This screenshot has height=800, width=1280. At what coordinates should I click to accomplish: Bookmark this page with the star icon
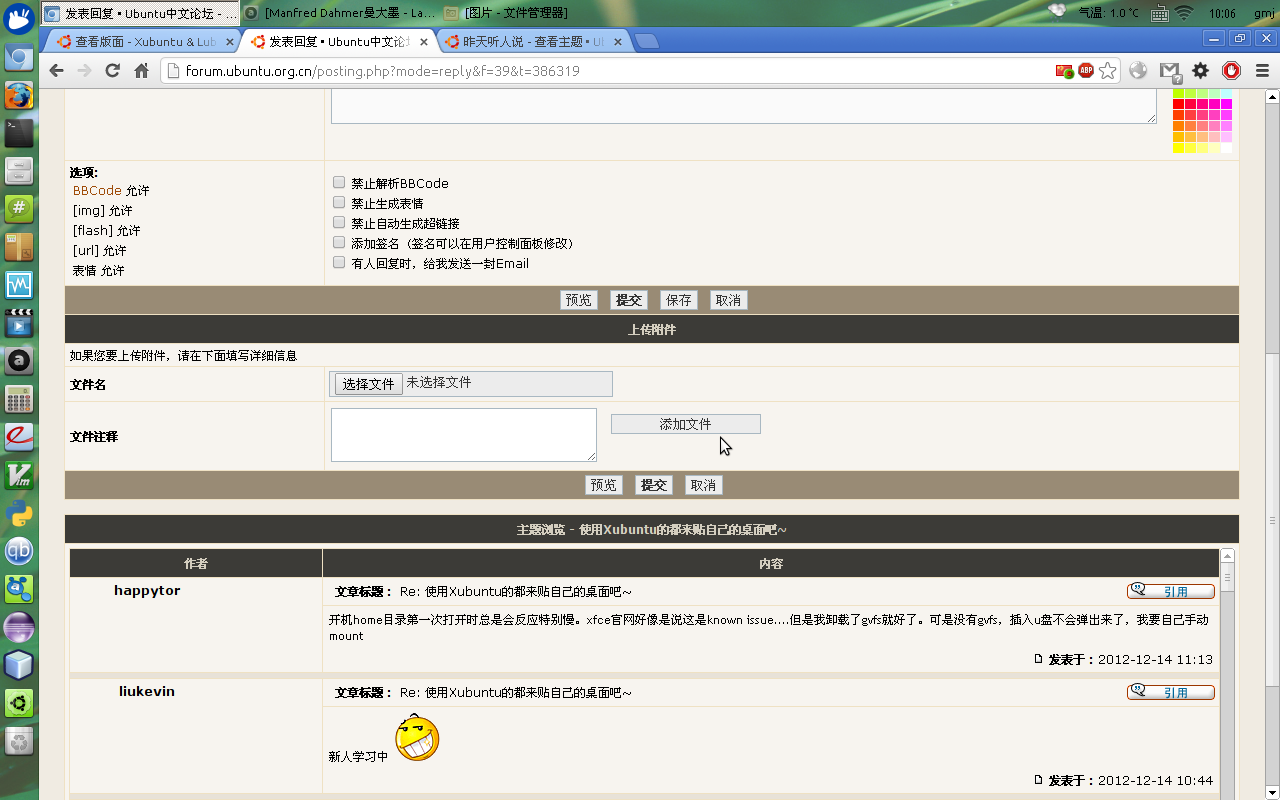tap(1107, 71)
